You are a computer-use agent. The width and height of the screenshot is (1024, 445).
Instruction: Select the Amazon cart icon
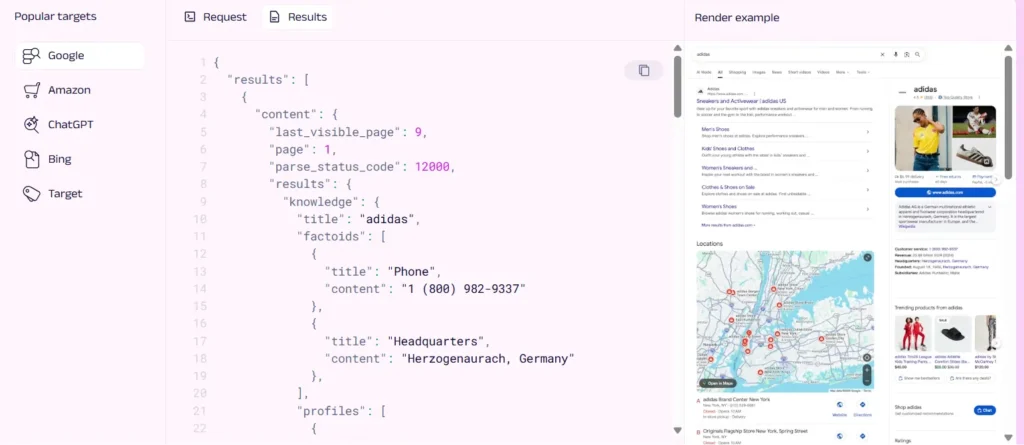(31, 90)
